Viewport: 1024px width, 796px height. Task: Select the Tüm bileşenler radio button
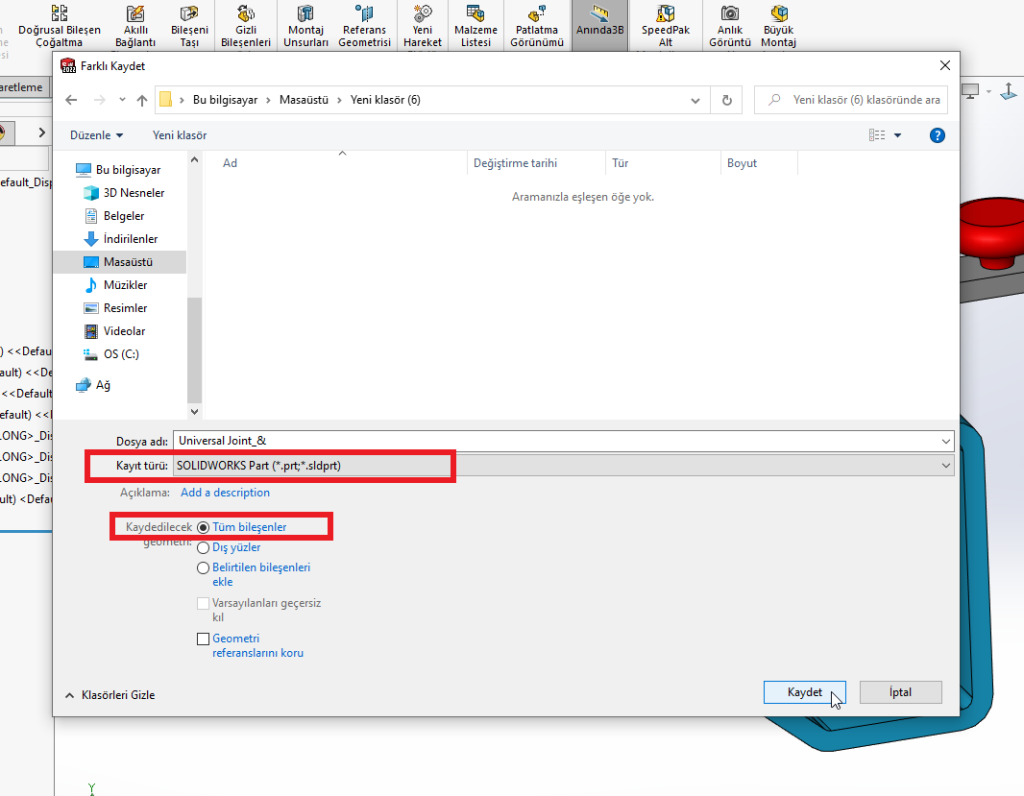[x=204, y=527]
